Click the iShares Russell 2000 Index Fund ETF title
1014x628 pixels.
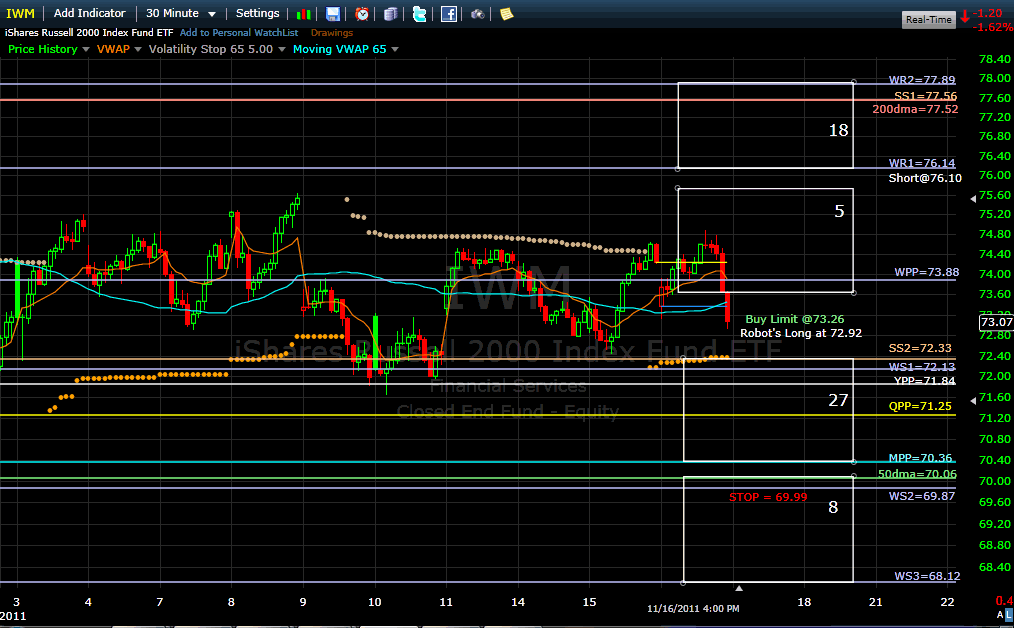(89, 32)
